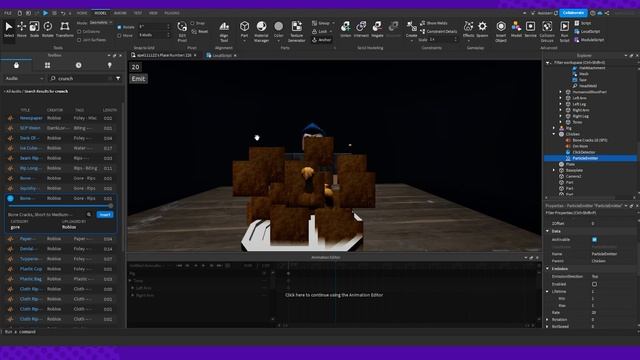The width and height of the screenshot is (640, 360).
Task: Insert a ModuleScript from the ribbon
Action: point(589,40)
